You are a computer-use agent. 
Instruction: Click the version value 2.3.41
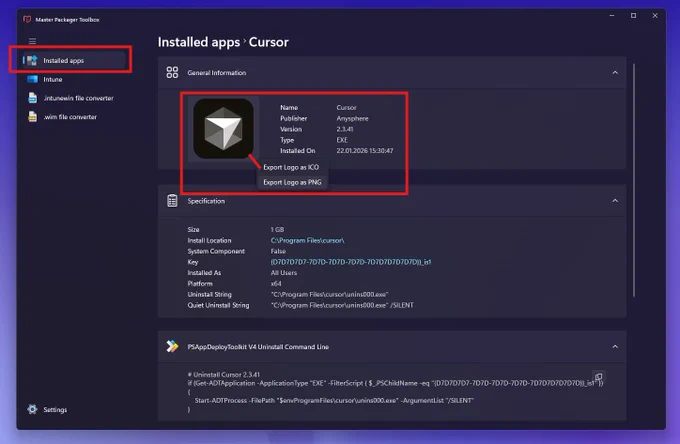[x=345, y=129]
